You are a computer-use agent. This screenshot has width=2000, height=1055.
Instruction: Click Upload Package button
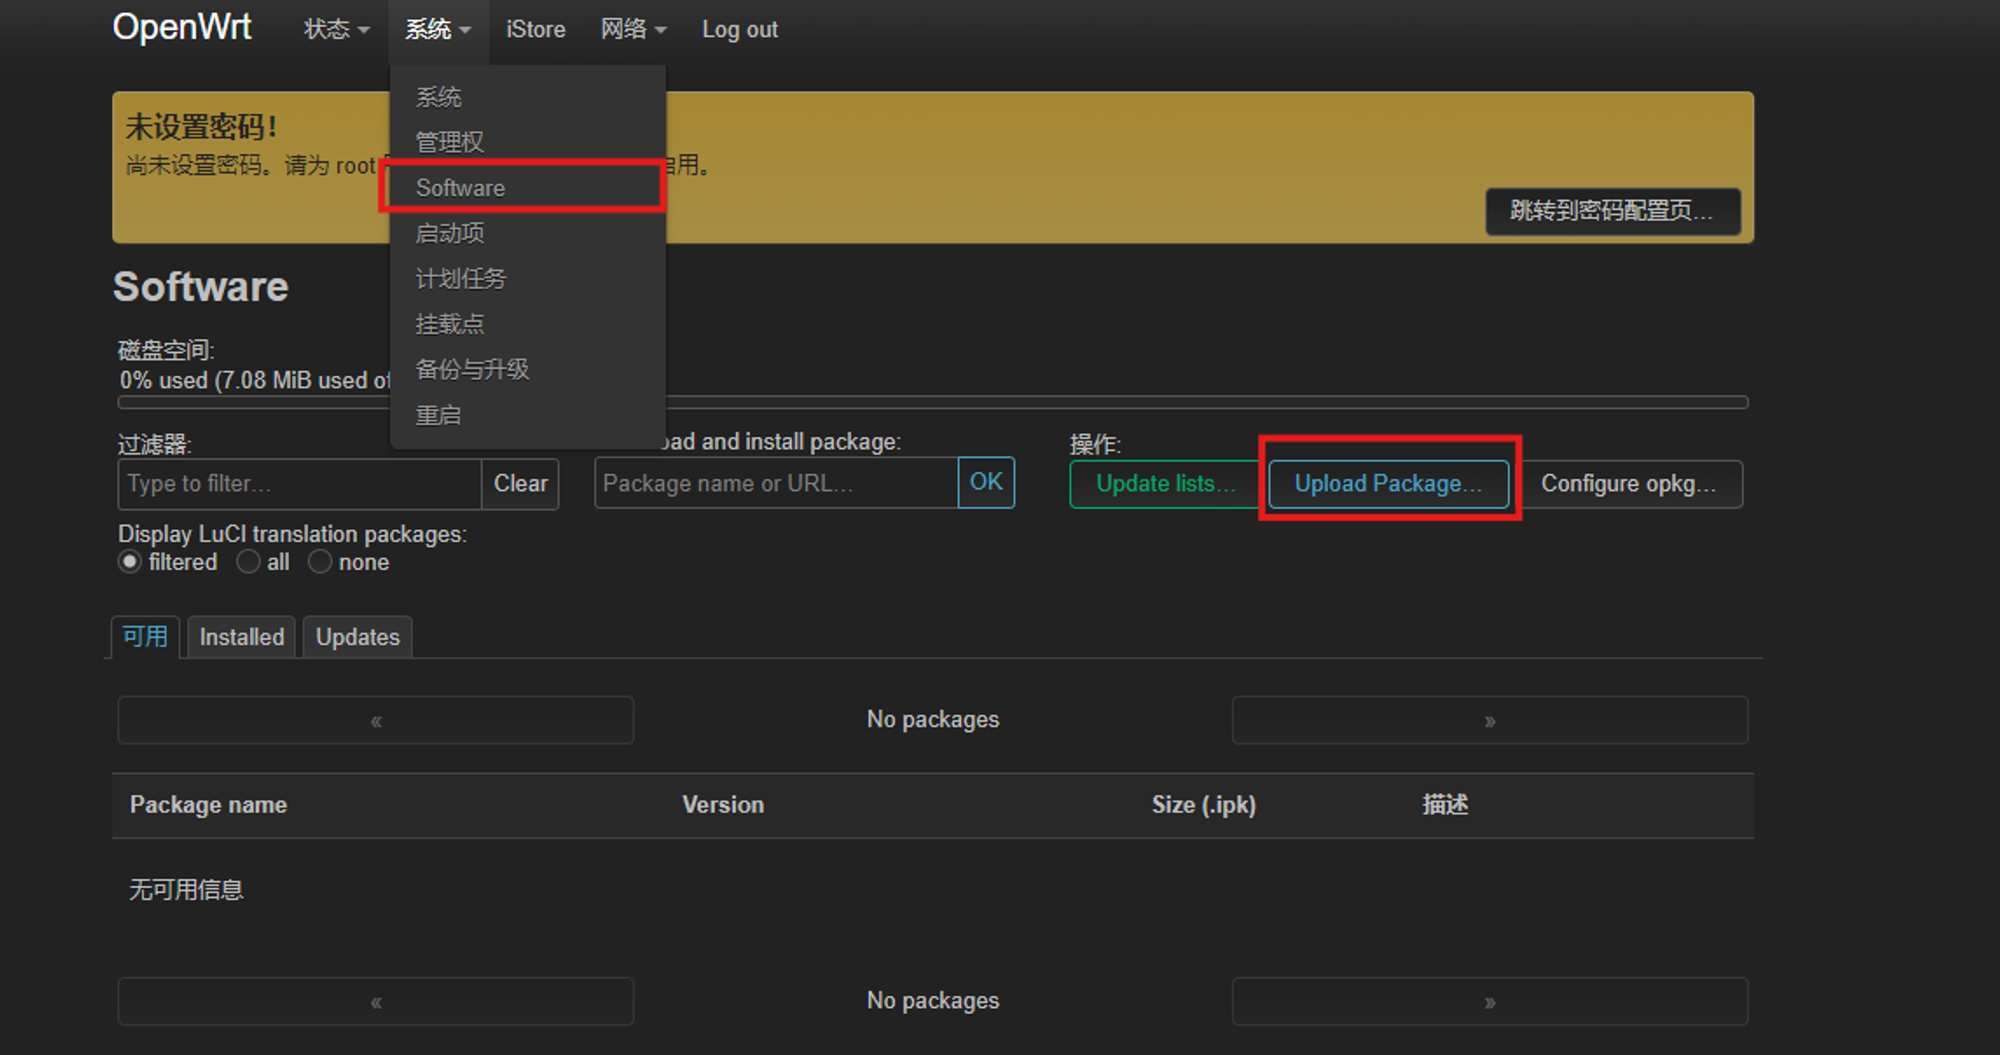click(x=1388, y=484)
